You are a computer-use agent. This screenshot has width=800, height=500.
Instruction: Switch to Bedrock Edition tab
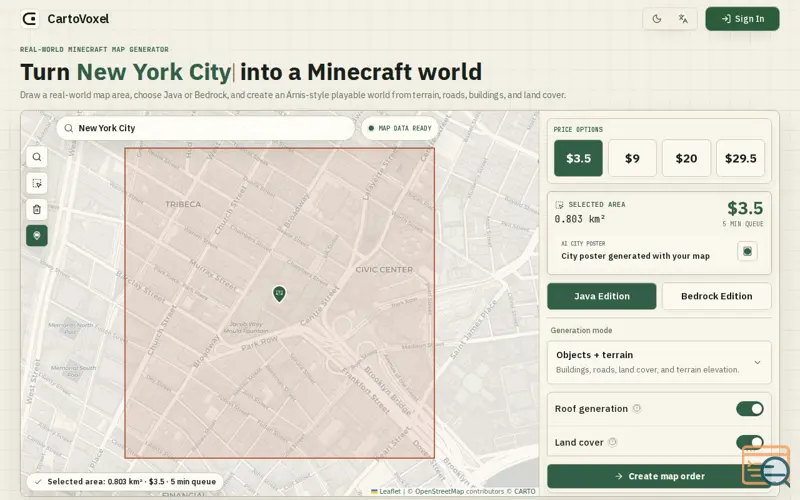click(716, 296)
